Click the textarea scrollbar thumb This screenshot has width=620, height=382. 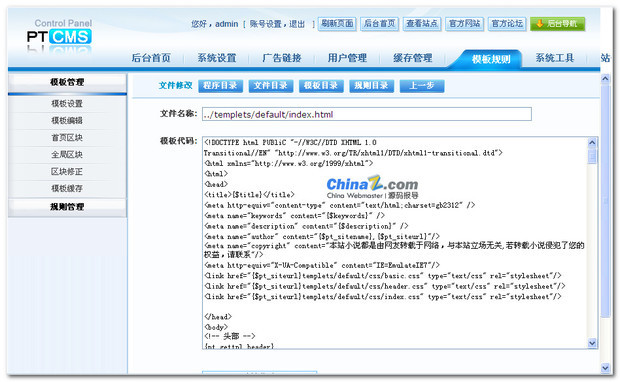tap(592, 155)
